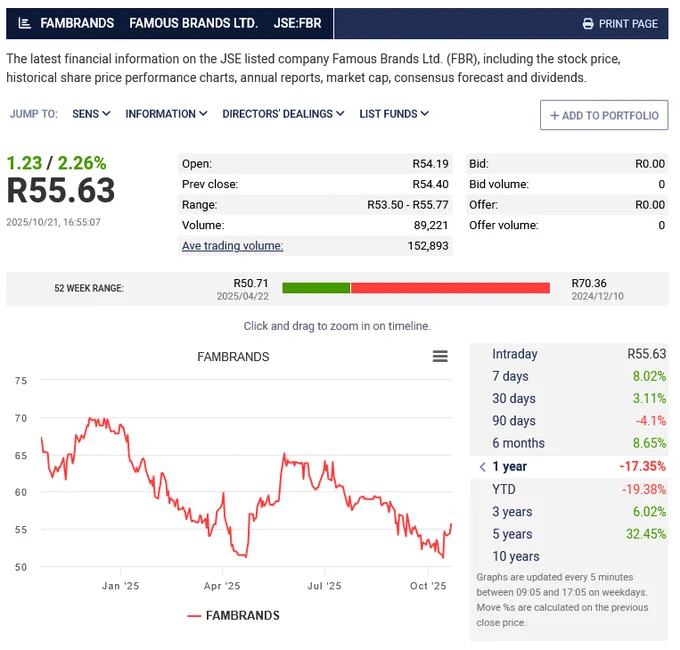Click the -17.35% one year return

[642, 467]
